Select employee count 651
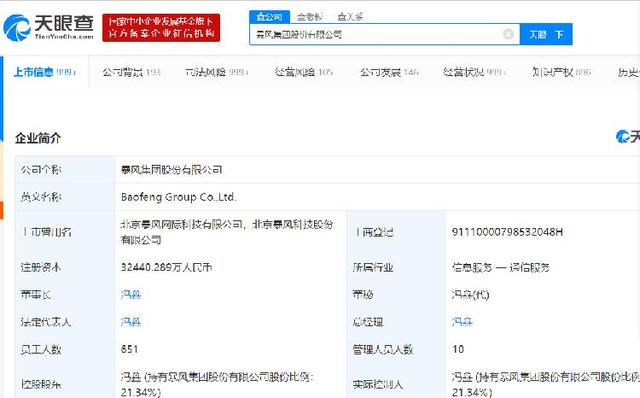Image resolution: width=640 pixels, height=398 pixels. pos(129,349)
